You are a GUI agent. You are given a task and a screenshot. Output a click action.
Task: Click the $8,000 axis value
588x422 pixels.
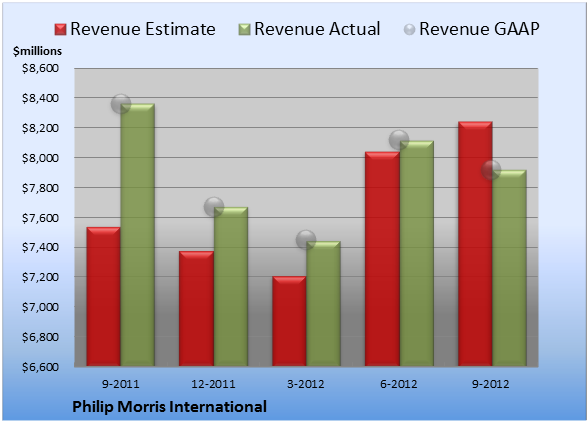(40, 158)
